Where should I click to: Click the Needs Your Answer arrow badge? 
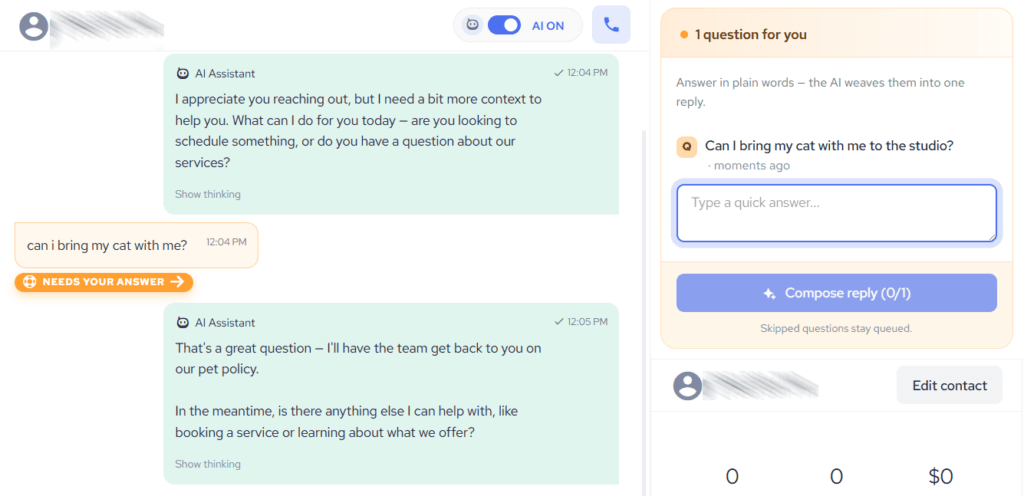104,282
